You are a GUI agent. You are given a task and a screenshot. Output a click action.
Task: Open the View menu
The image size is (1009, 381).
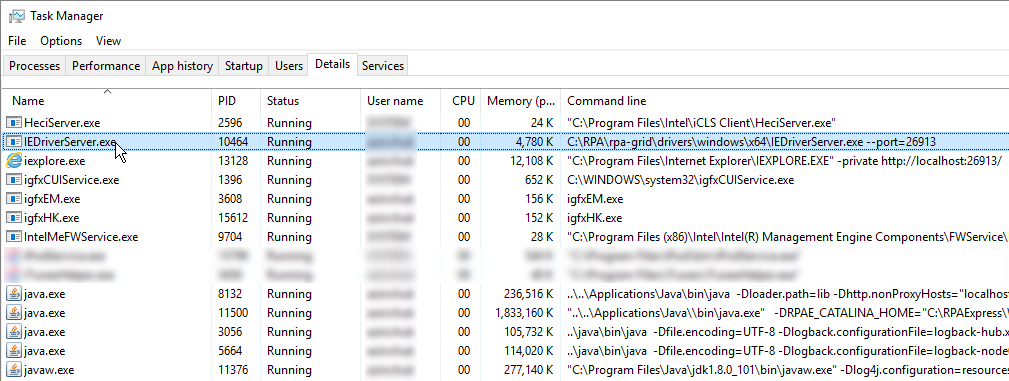(108, 41)
